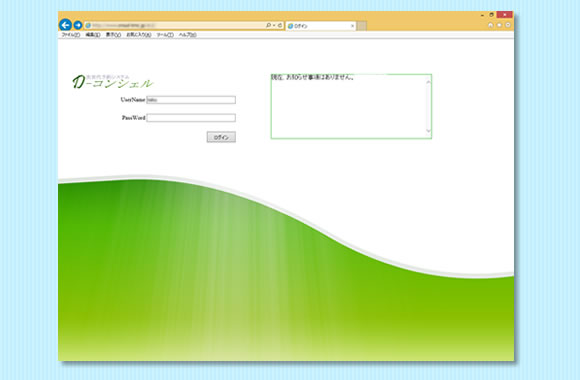Open the home icon in browser toolbar
Screen dimensions: 580x380
pos(490,25)
